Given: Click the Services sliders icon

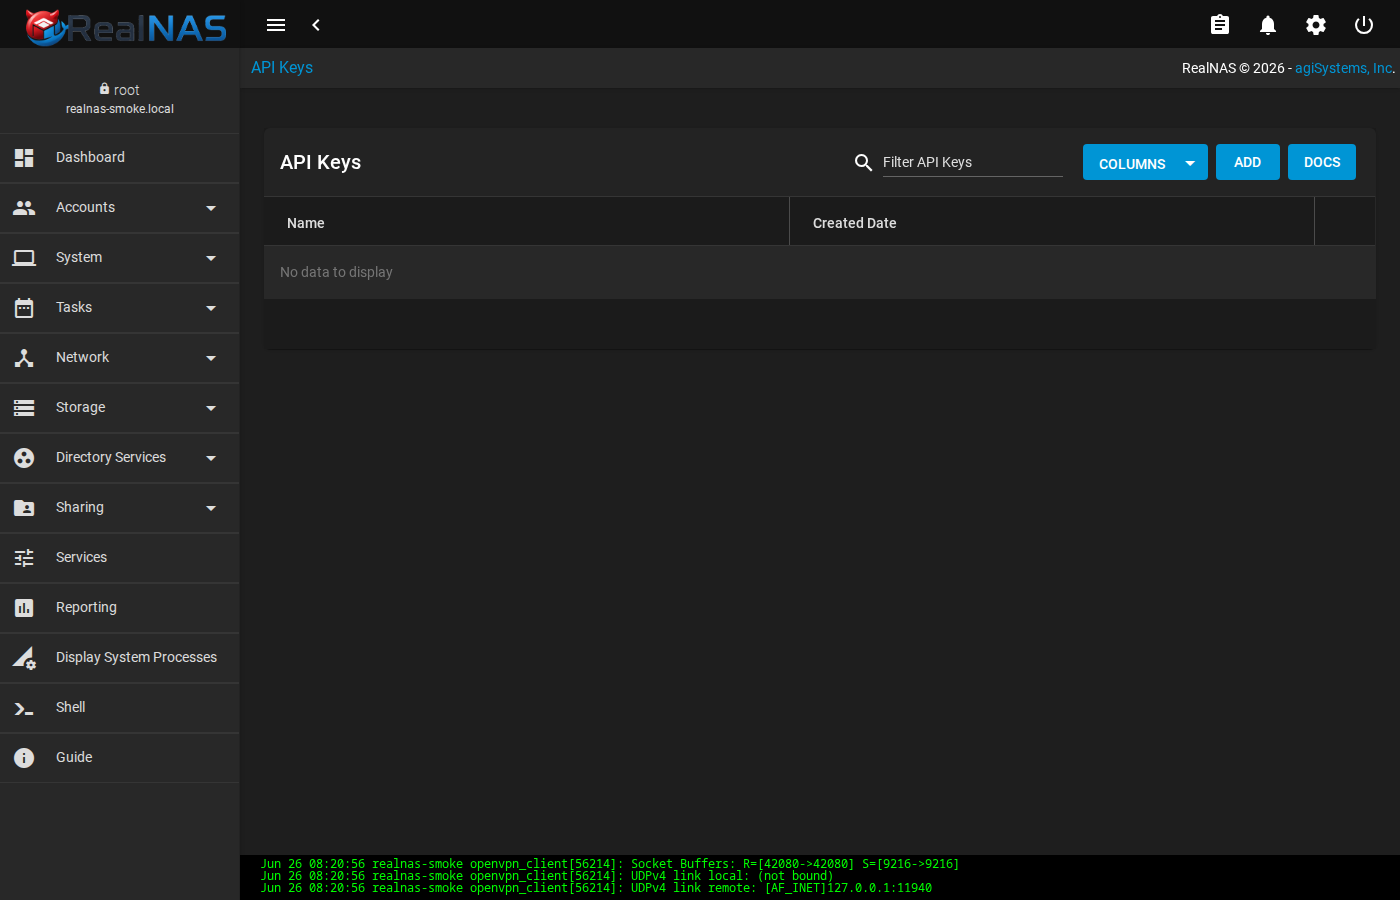Looking at the screenshot, I should point(24,558).
